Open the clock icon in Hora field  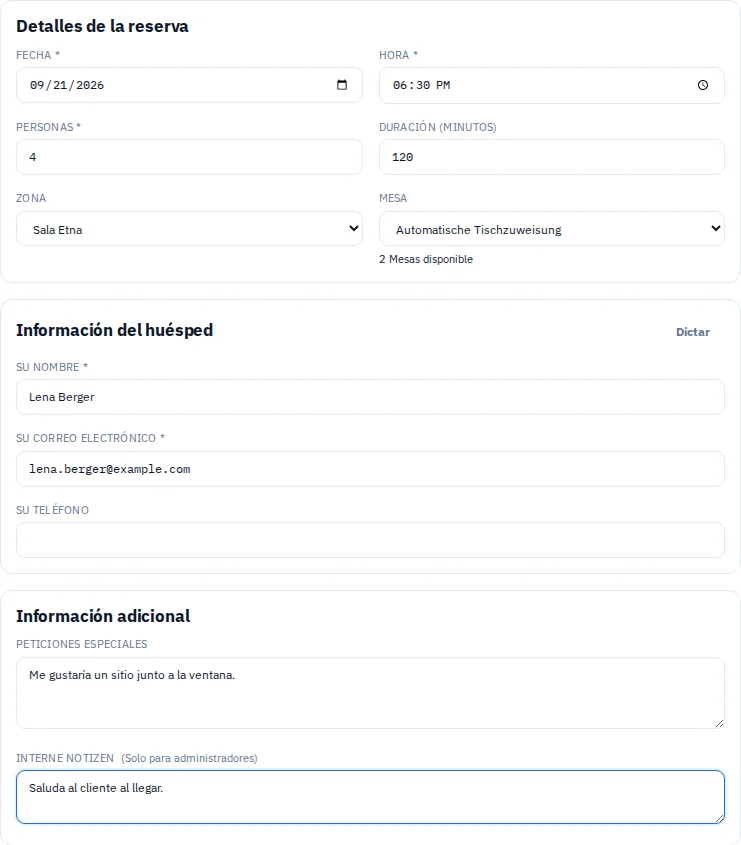tap(703, 85)
